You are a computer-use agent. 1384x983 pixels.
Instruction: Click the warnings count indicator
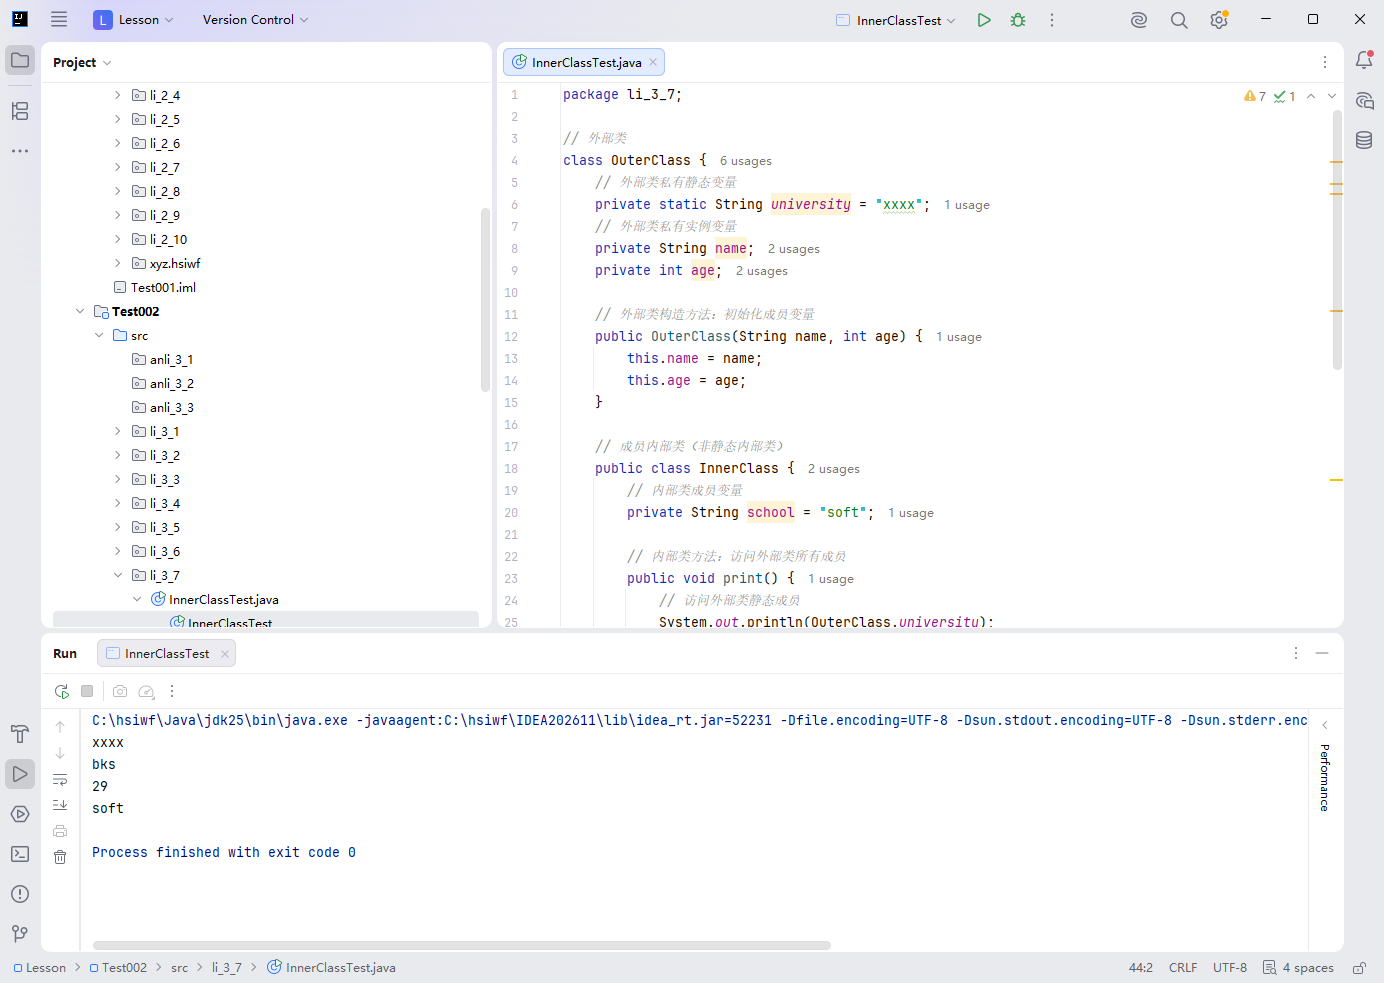[x=1255, y=96]
